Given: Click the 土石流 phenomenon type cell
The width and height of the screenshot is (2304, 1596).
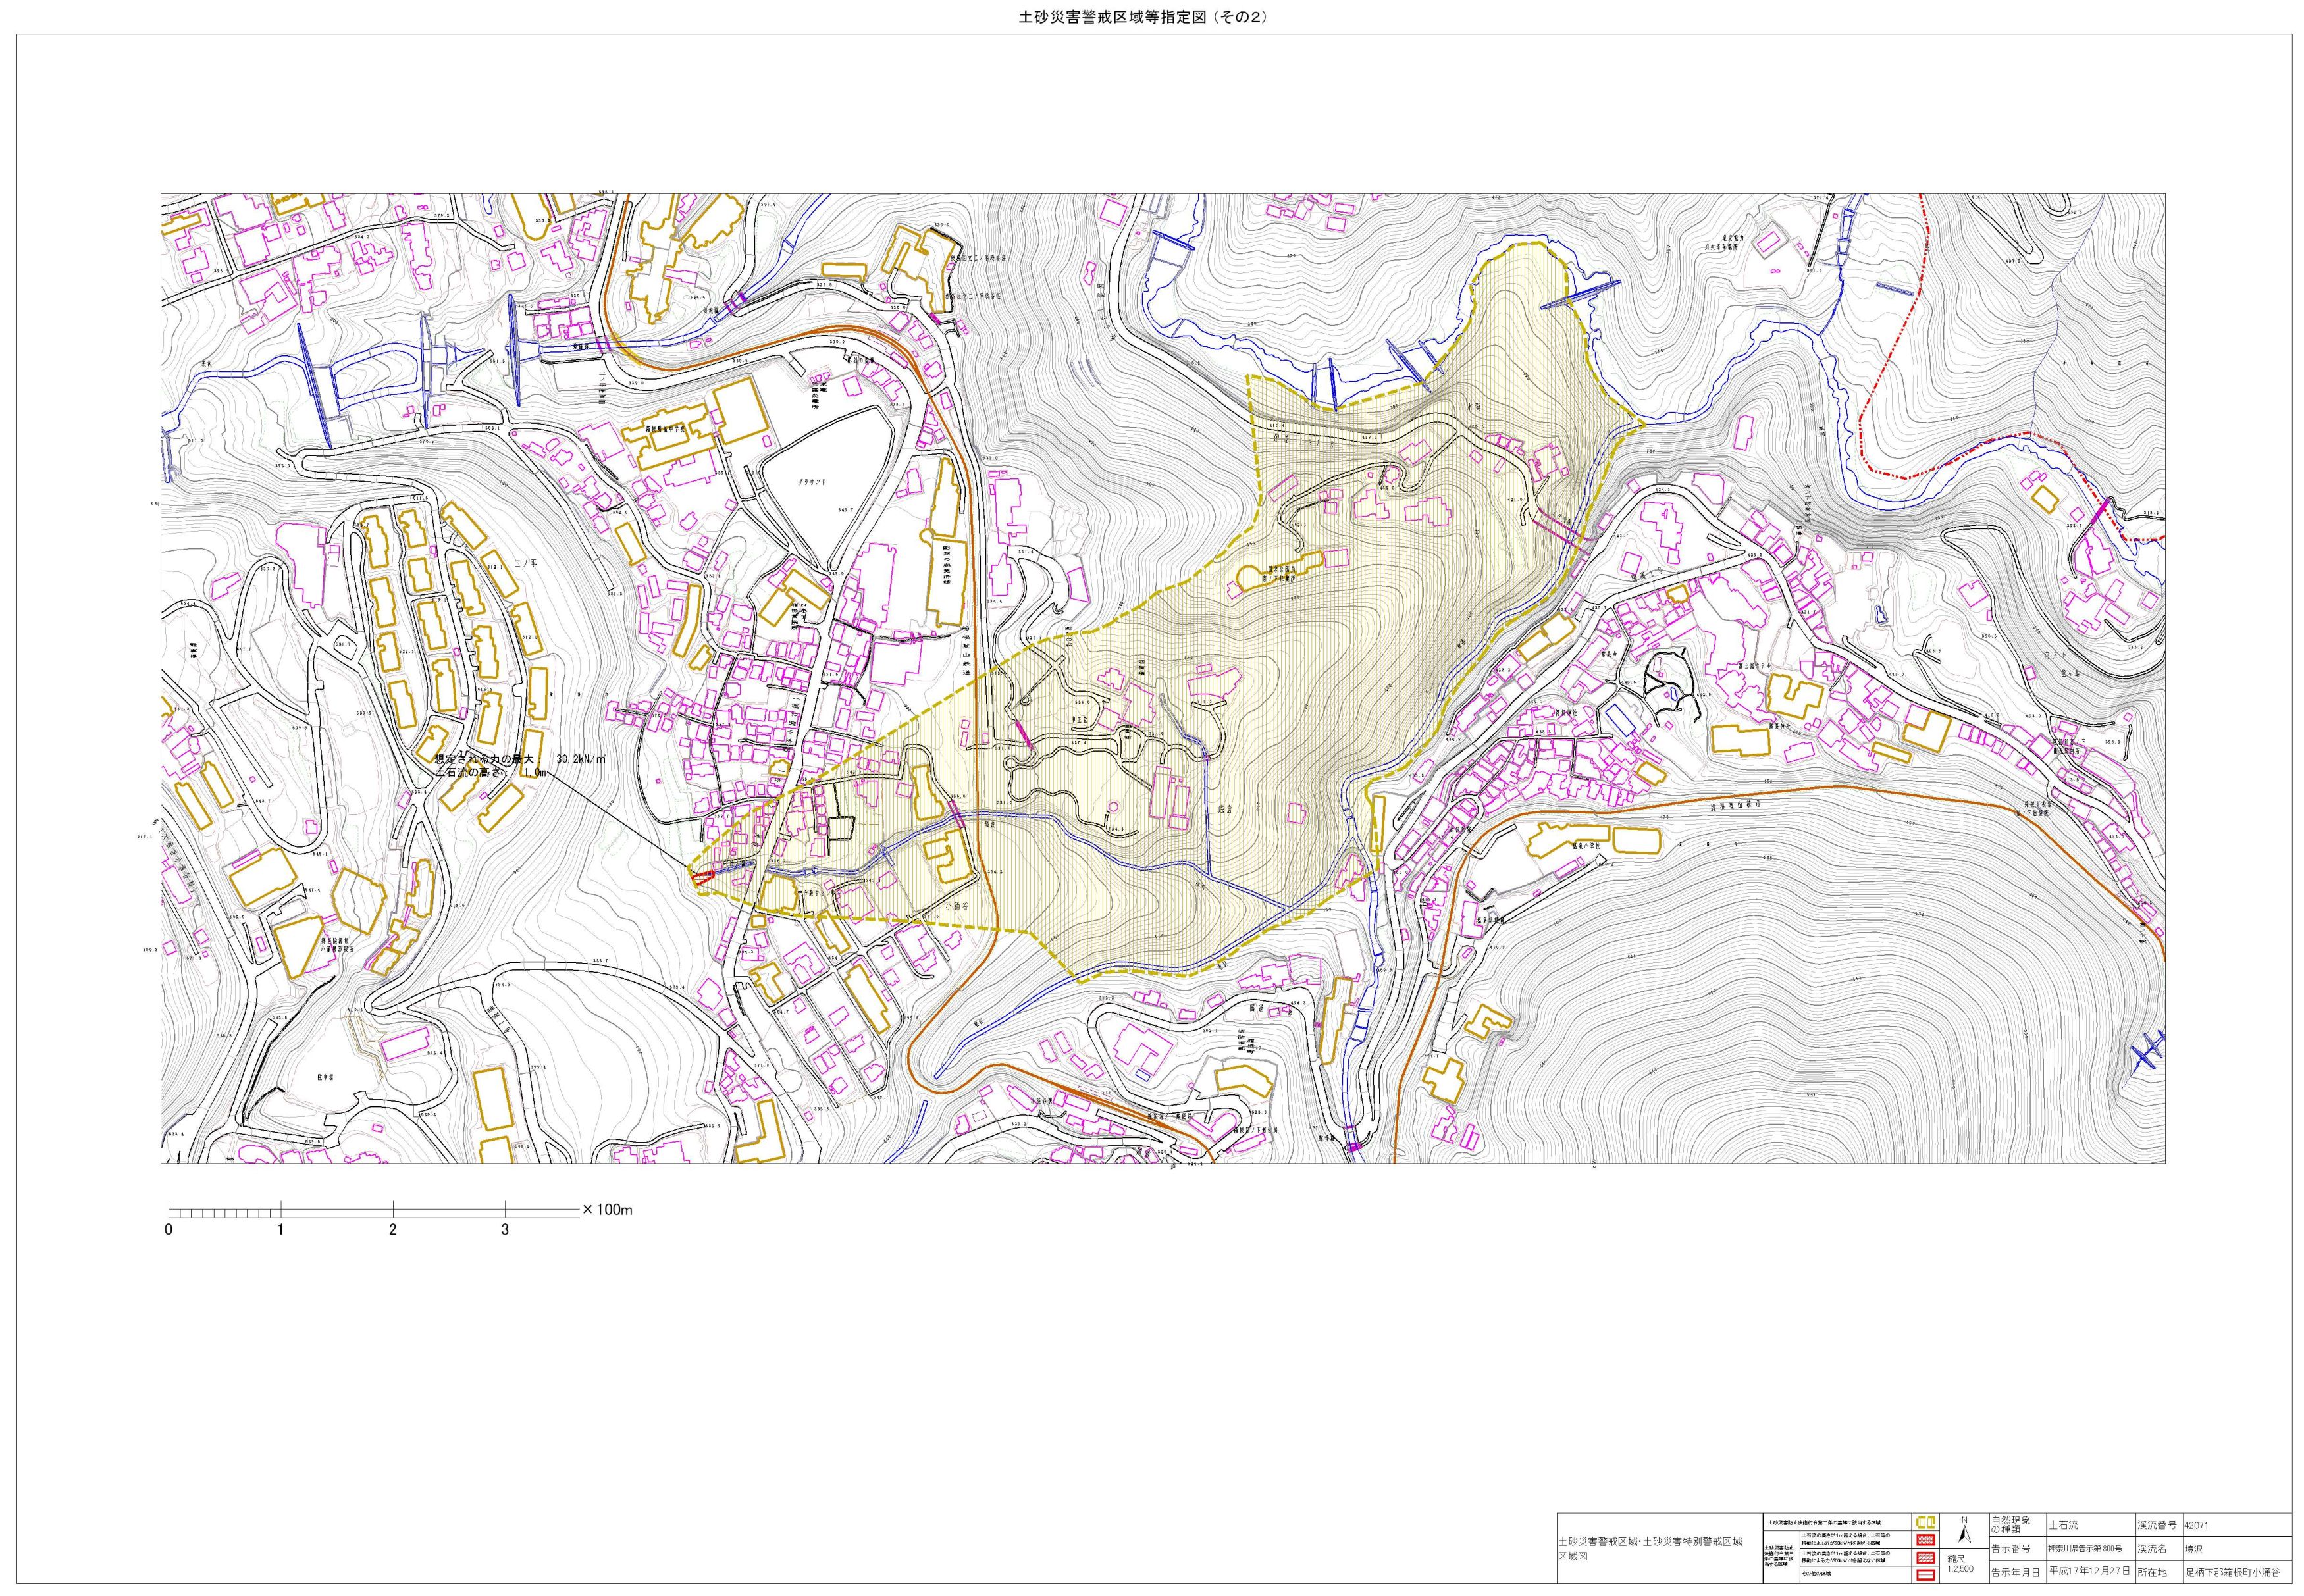Looking at the screenshot, I should pos(2064,1525).
